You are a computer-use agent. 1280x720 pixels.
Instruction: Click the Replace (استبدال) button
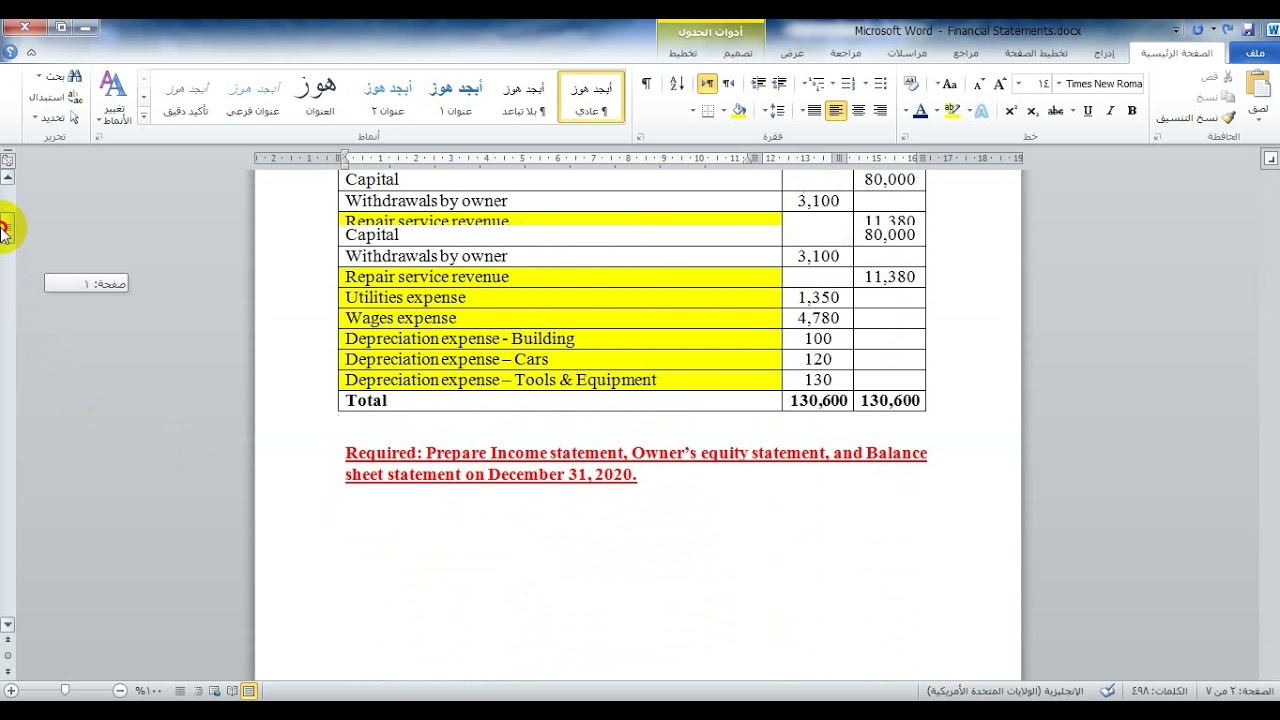click(56, 97)
